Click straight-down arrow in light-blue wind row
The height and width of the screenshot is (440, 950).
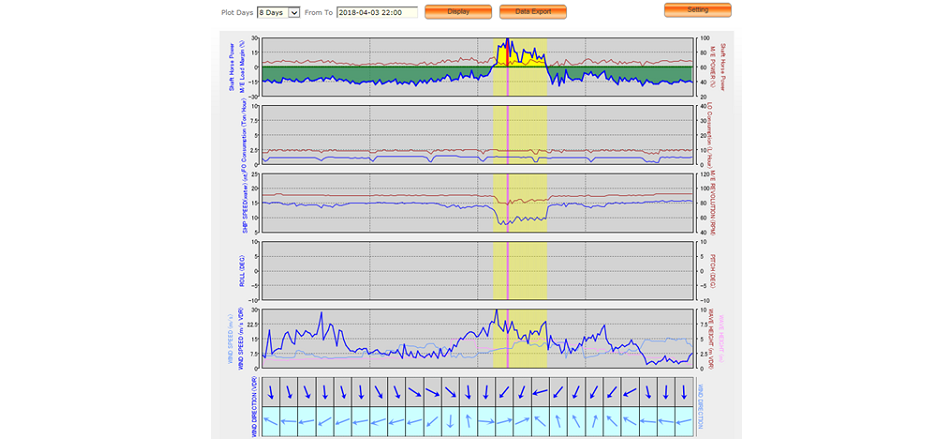pos(452,421)
